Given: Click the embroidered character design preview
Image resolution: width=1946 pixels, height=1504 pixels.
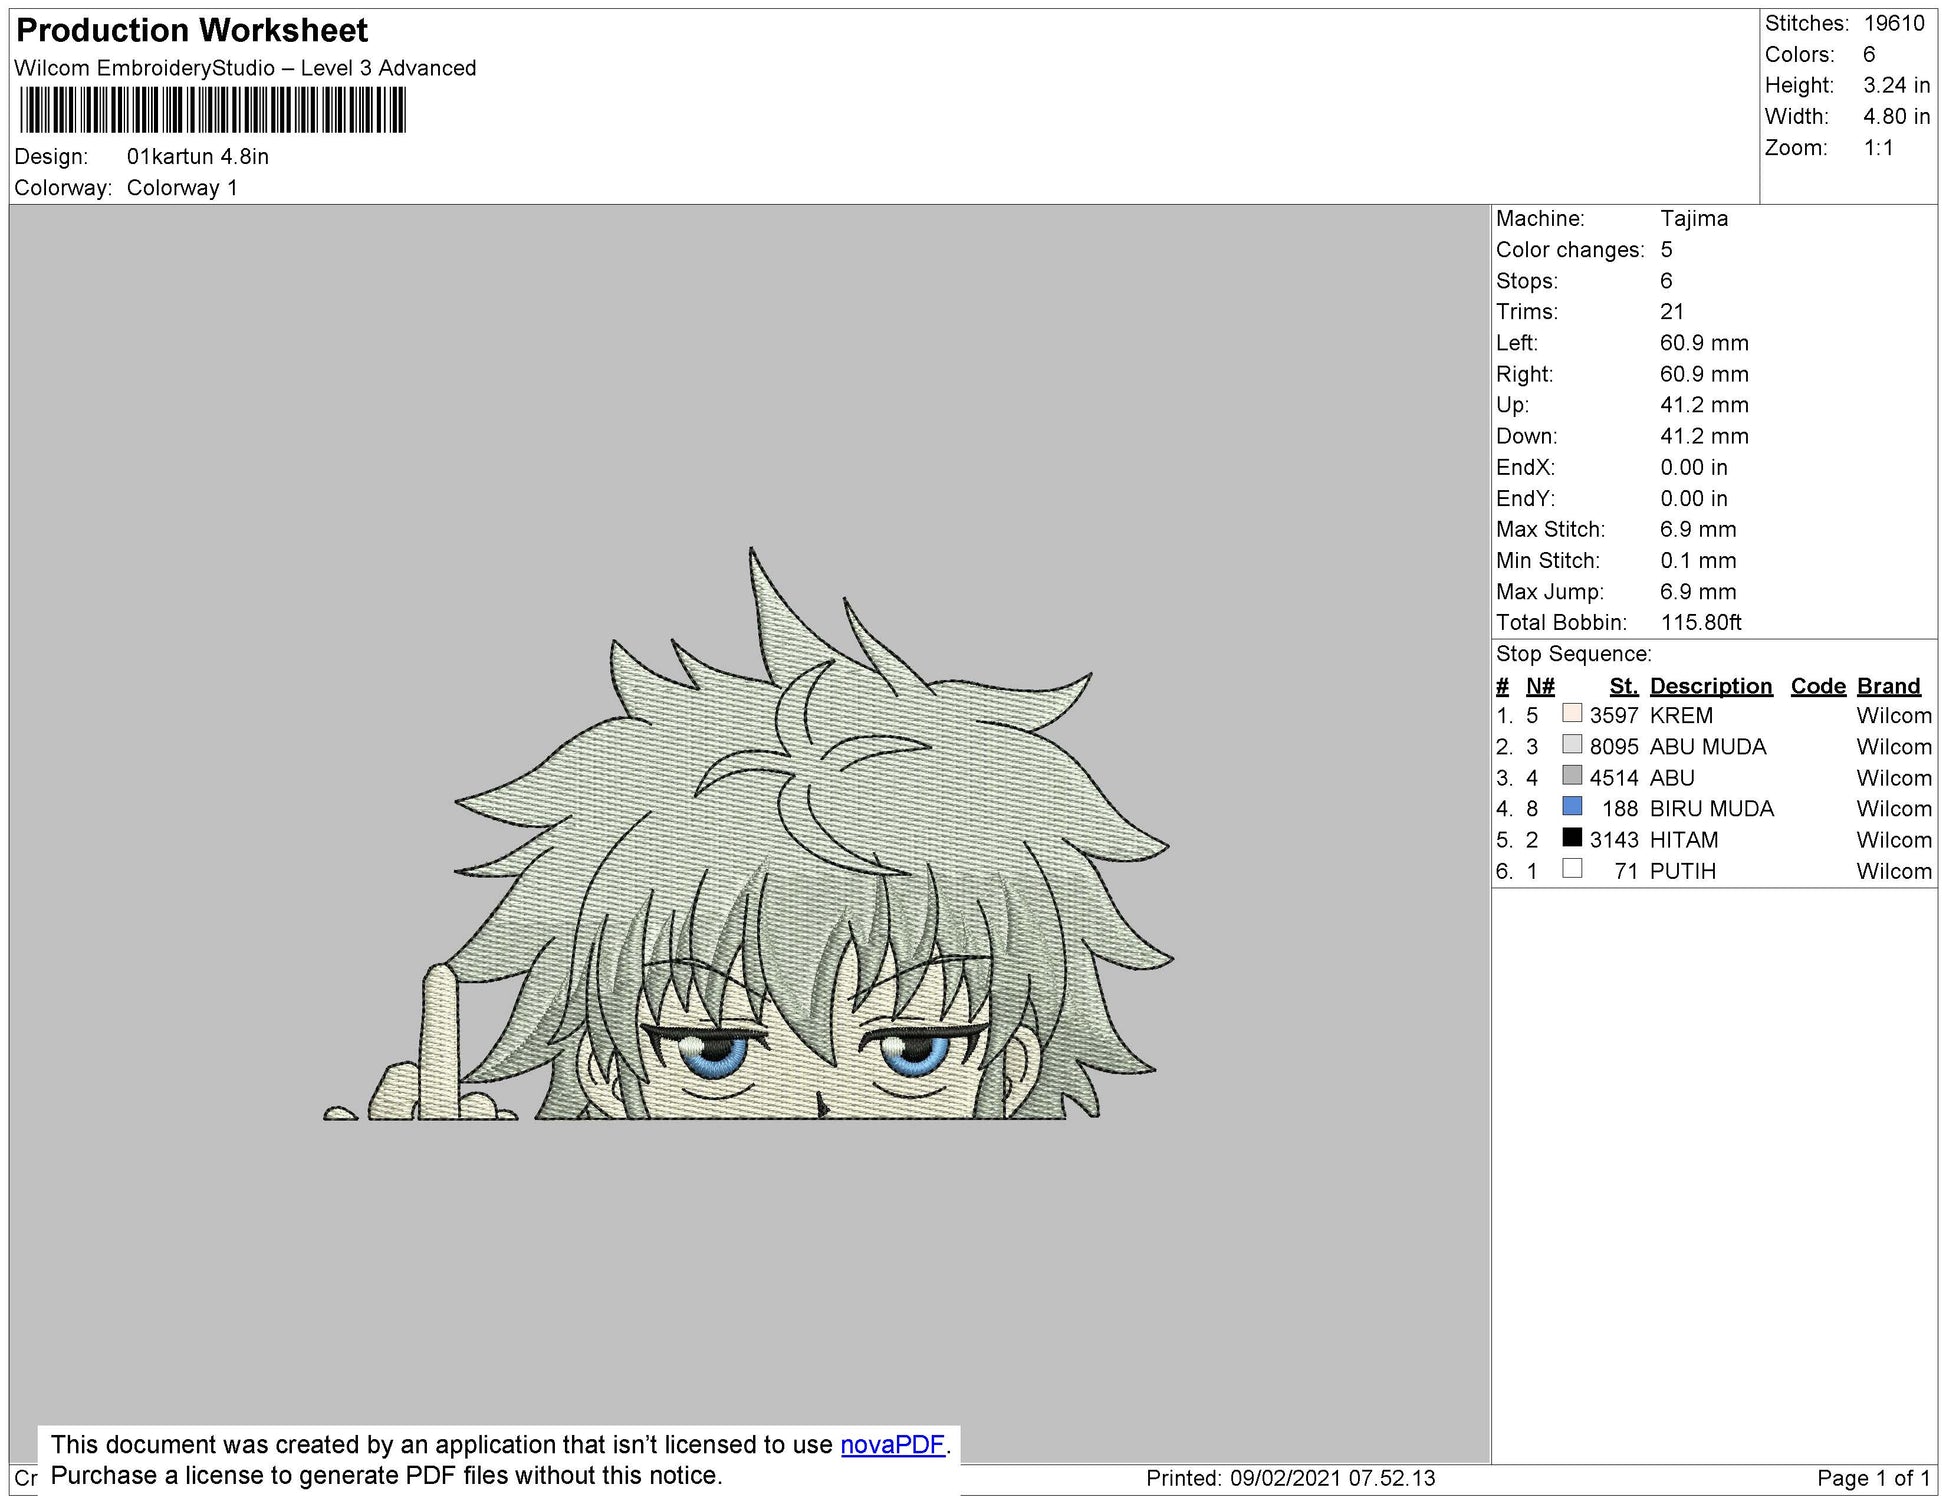Looking at the screenshot, I should pyautogui.click(x=748, y=833).
